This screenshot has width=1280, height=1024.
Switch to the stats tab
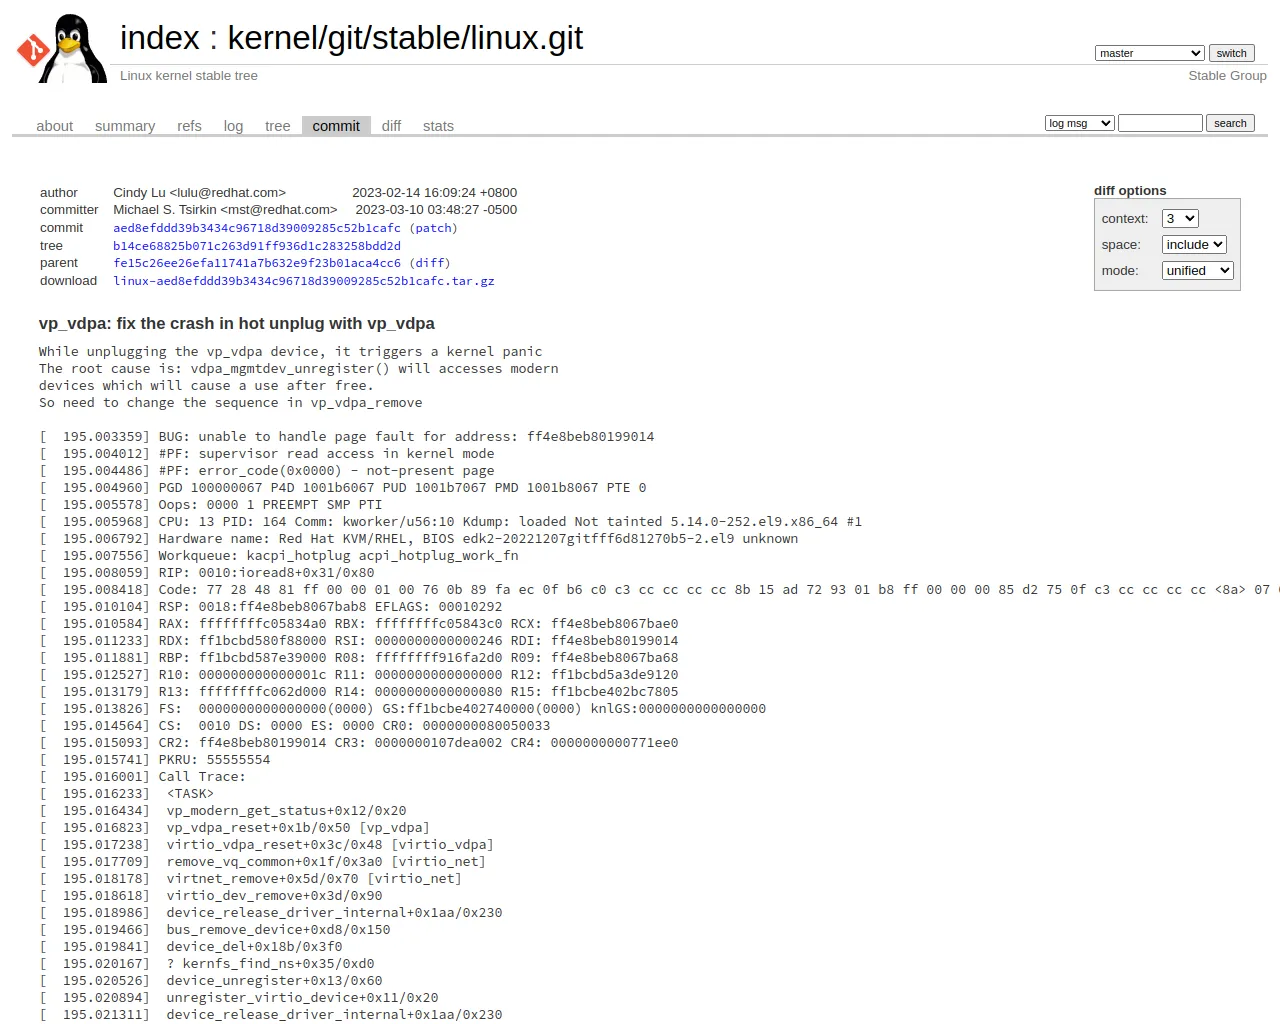438,126
